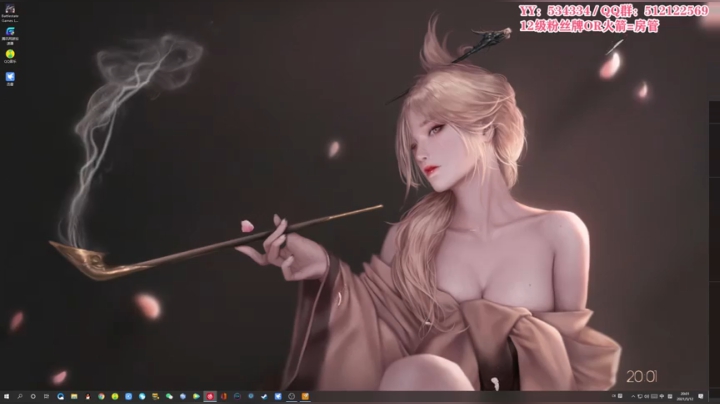Open the tray icon beside the clock

click(670, 396)
